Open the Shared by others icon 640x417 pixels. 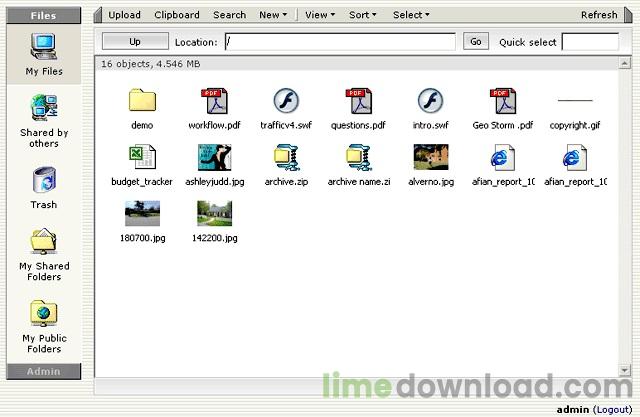pyautogui.click(x=44, y=107)
